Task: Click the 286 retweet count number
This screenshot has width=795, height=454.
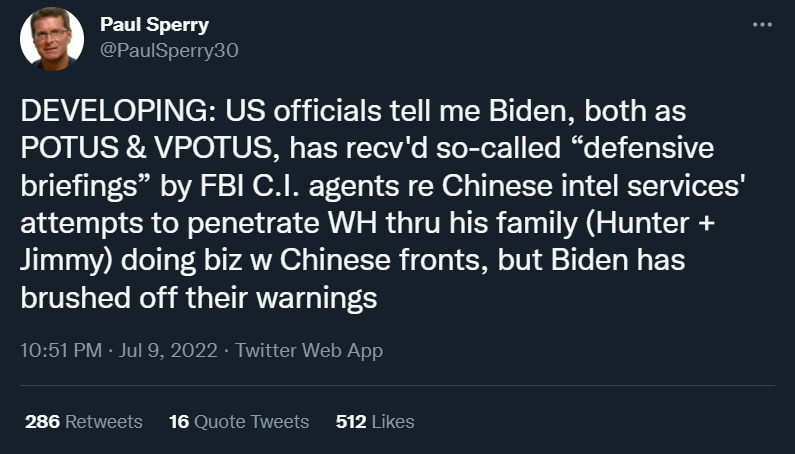Action: [x=42, y=421]
